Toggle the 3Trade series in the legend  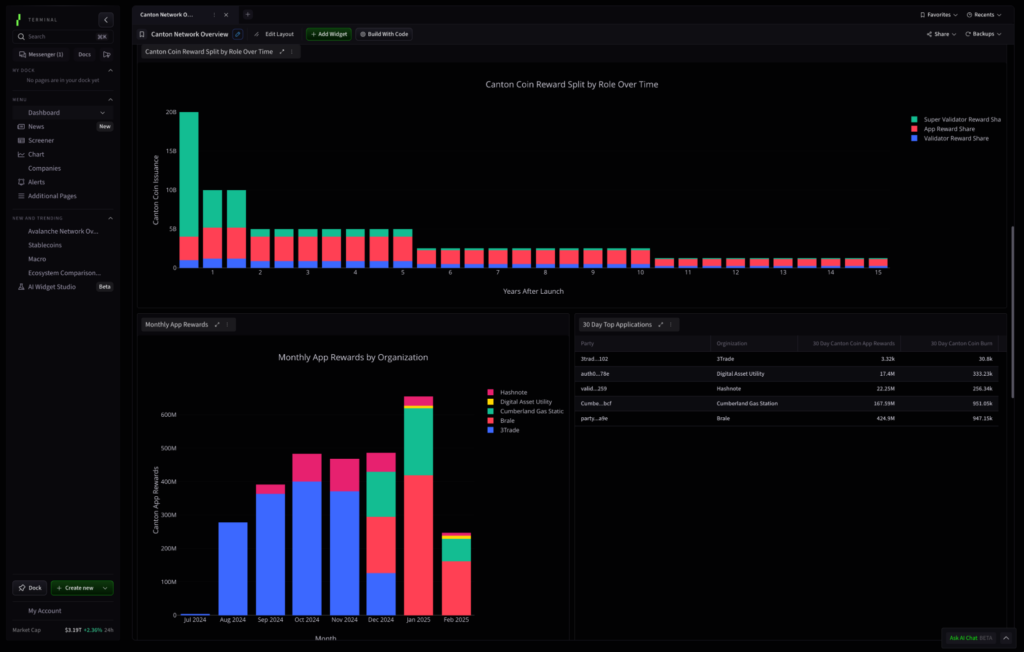point(503,430)
